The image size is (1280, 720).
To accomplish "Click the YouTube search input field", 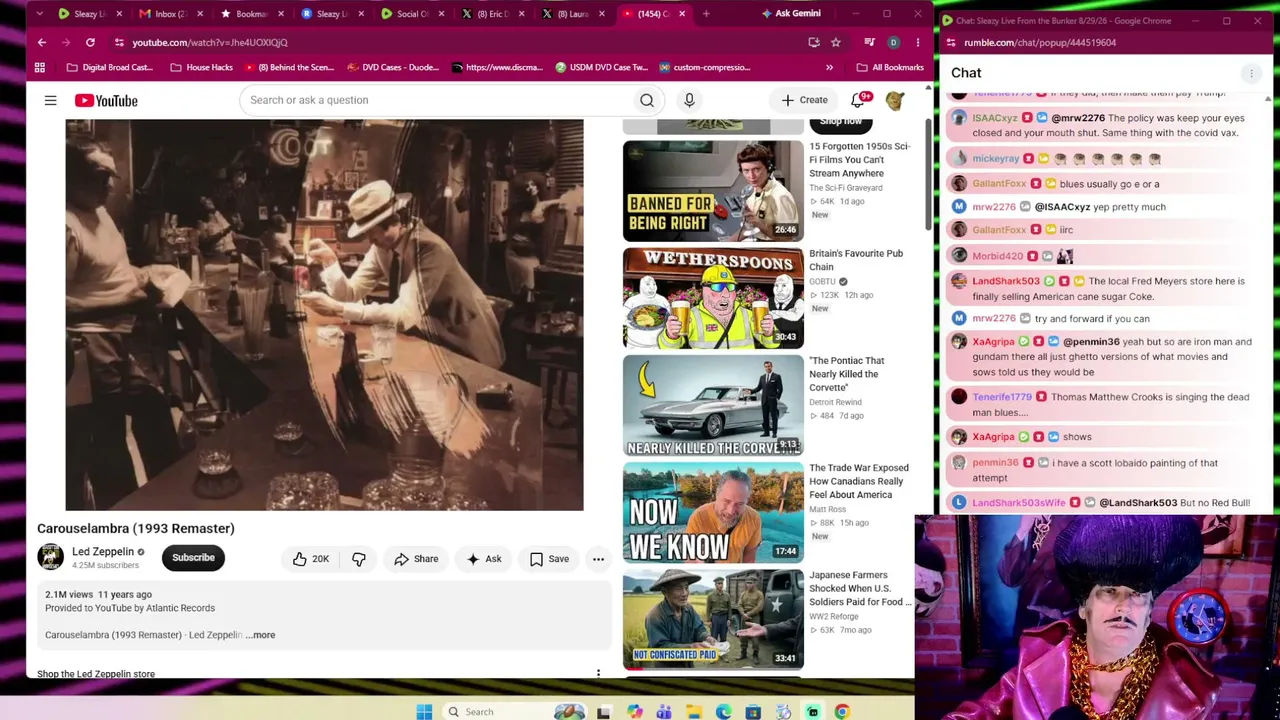I will tap(435, 100).
